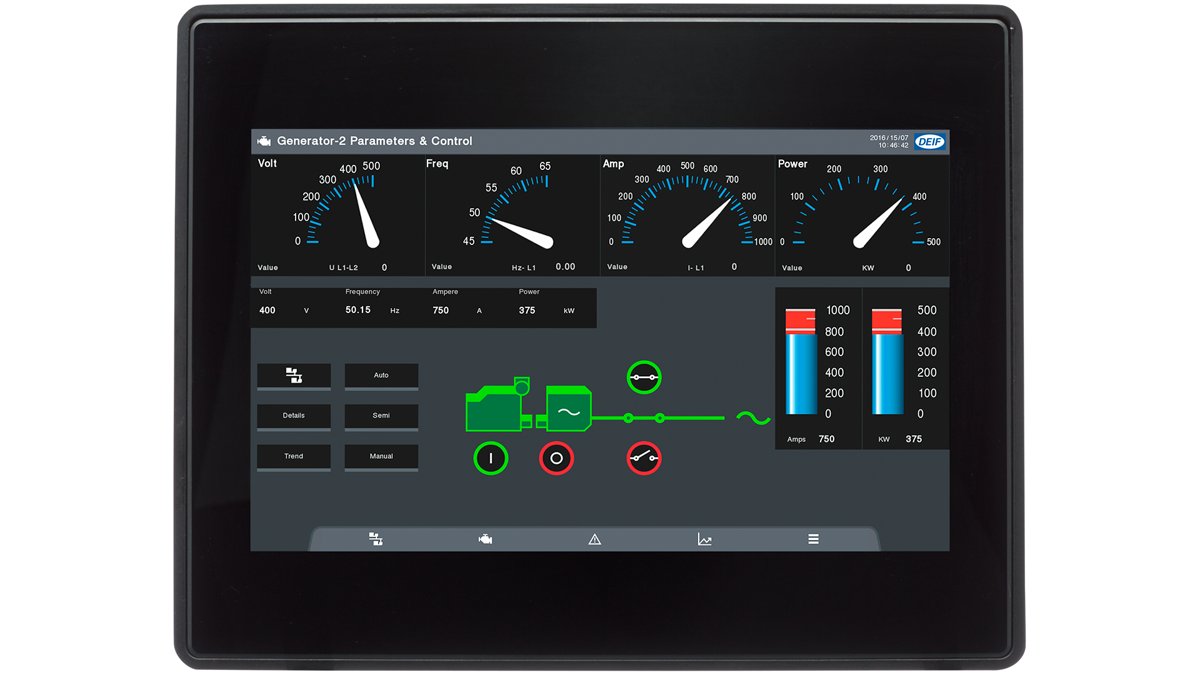This screenshot has width=1200, height=675.
Task: Click the green mains sine wave symbol
Action: pyautogui.click(x=753, y=417)
